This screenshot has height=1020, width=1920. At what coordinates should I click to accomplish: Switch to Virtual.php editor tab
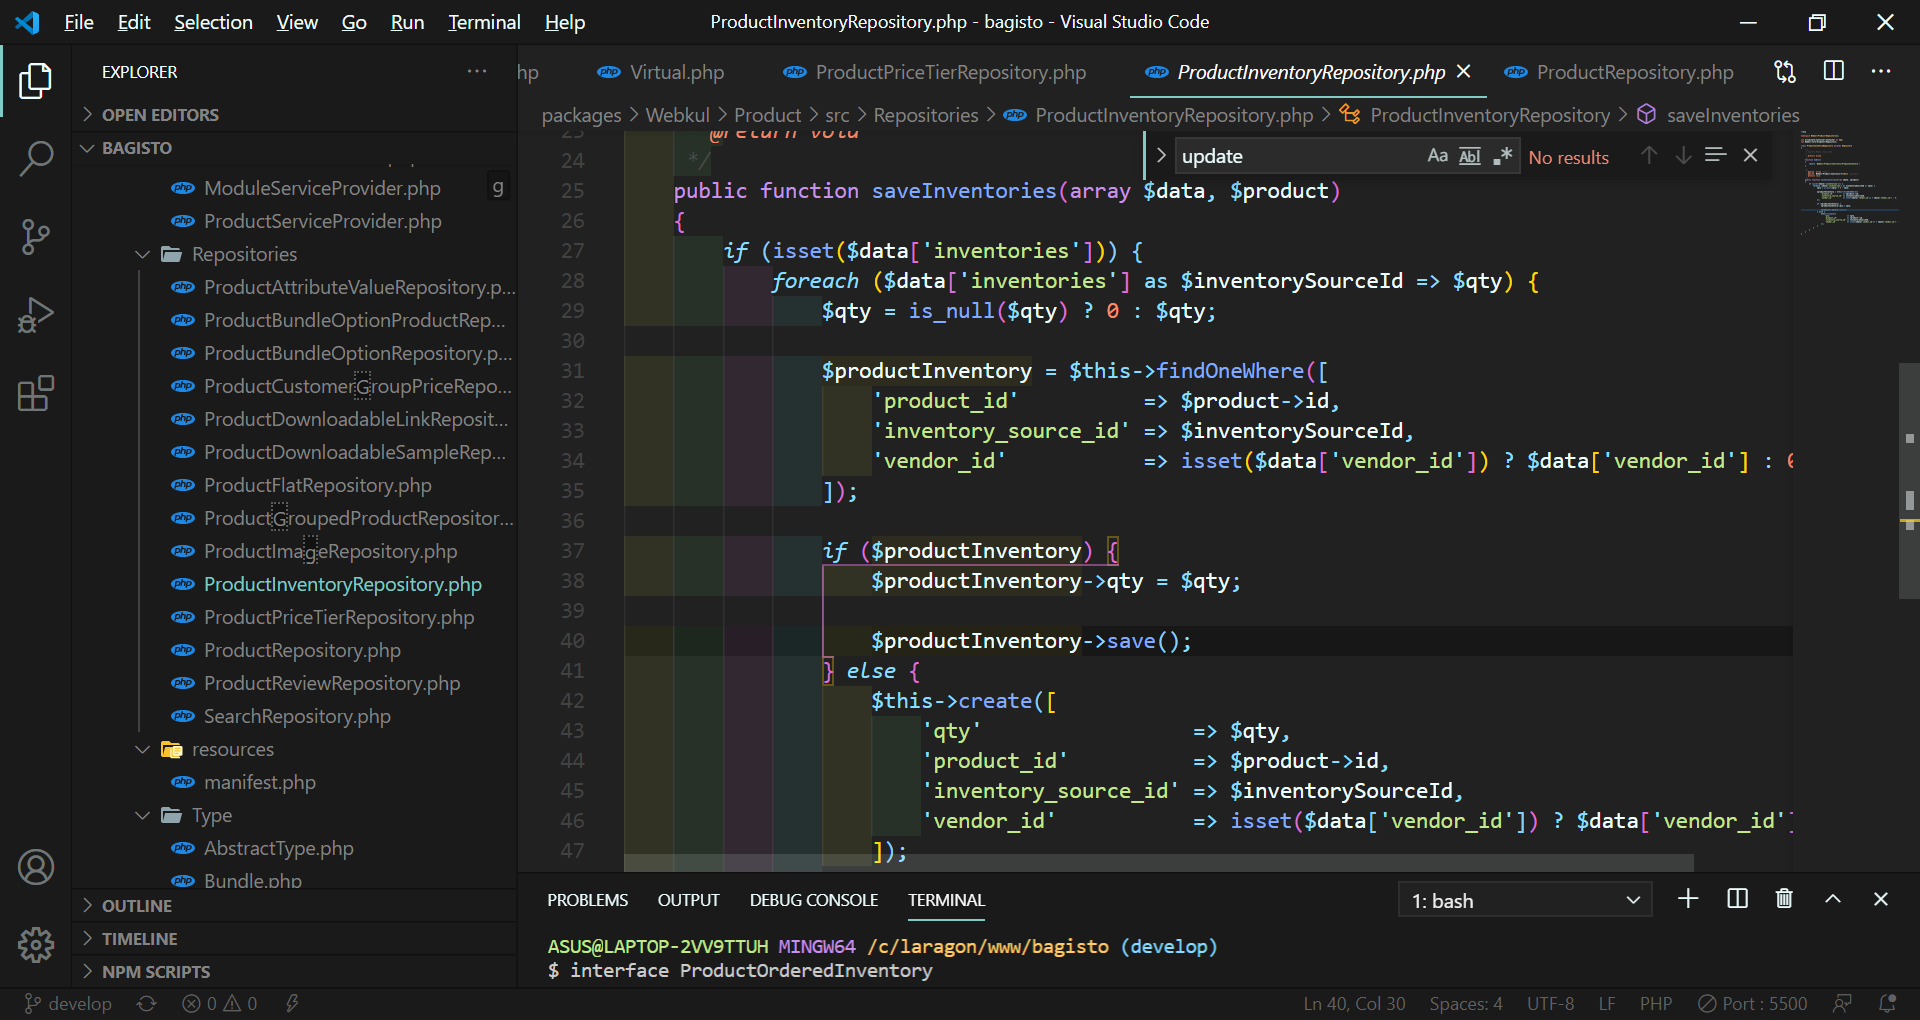[660, 72]
